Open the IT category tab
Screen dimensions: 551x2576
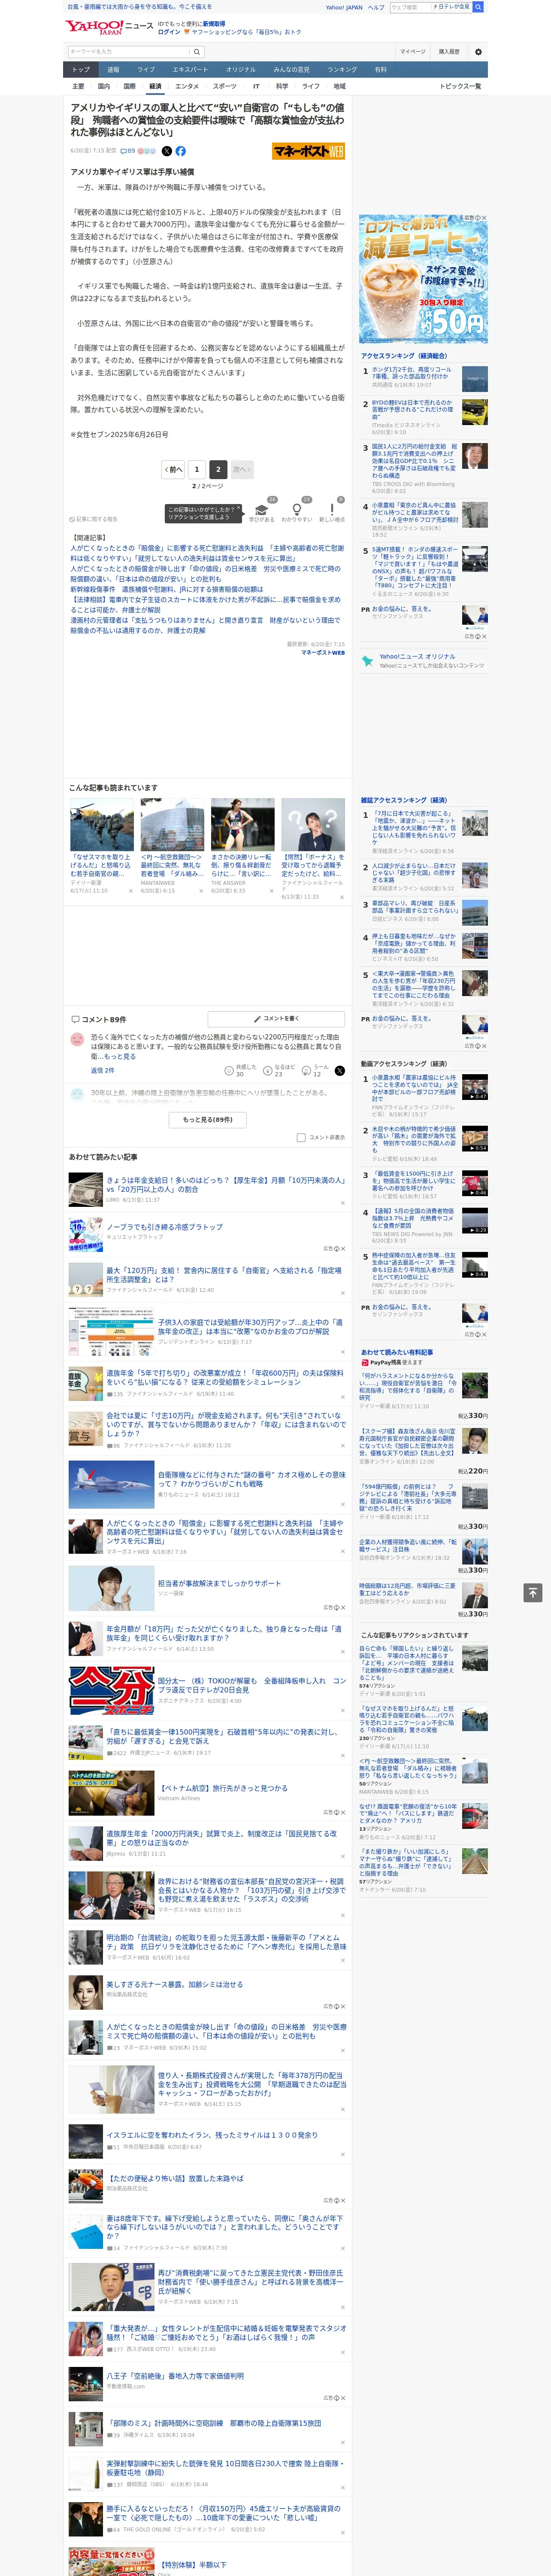256,86
